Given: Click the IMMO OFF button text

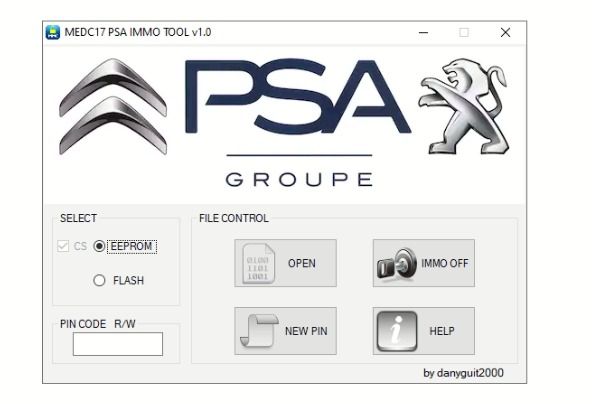Looking at the screenshot, I should coord(445,263).
